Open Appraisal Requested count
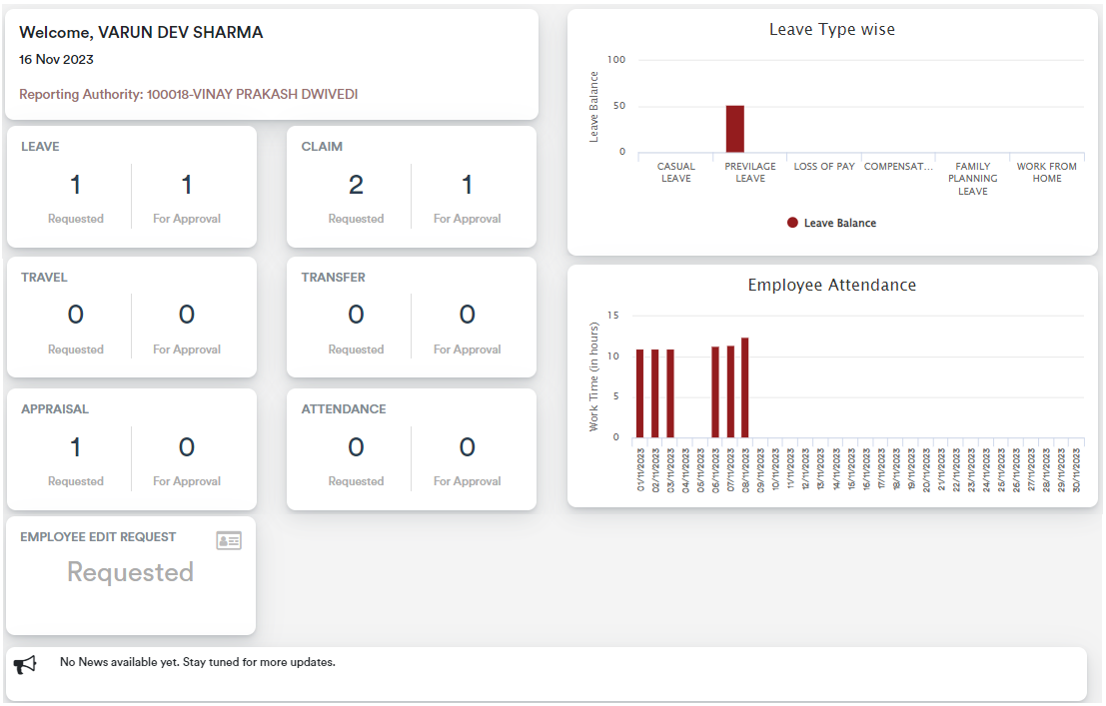Viewport: 1106px width, 706px height. [75, 447]
